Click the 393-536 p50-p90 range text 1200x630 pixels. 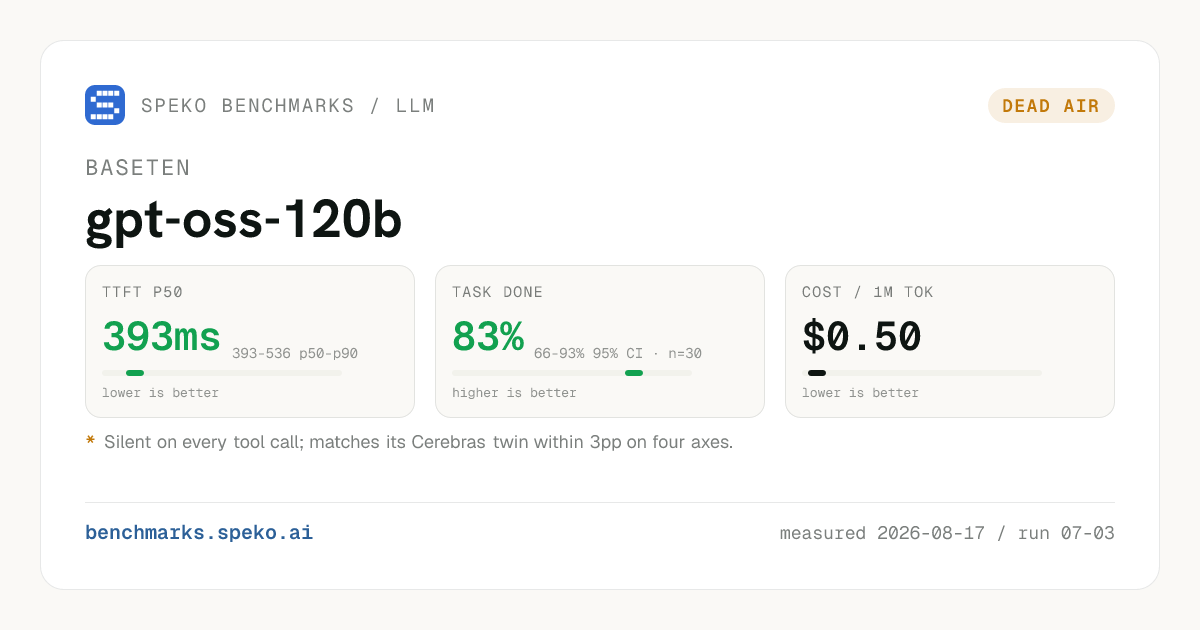coord(295,353)
